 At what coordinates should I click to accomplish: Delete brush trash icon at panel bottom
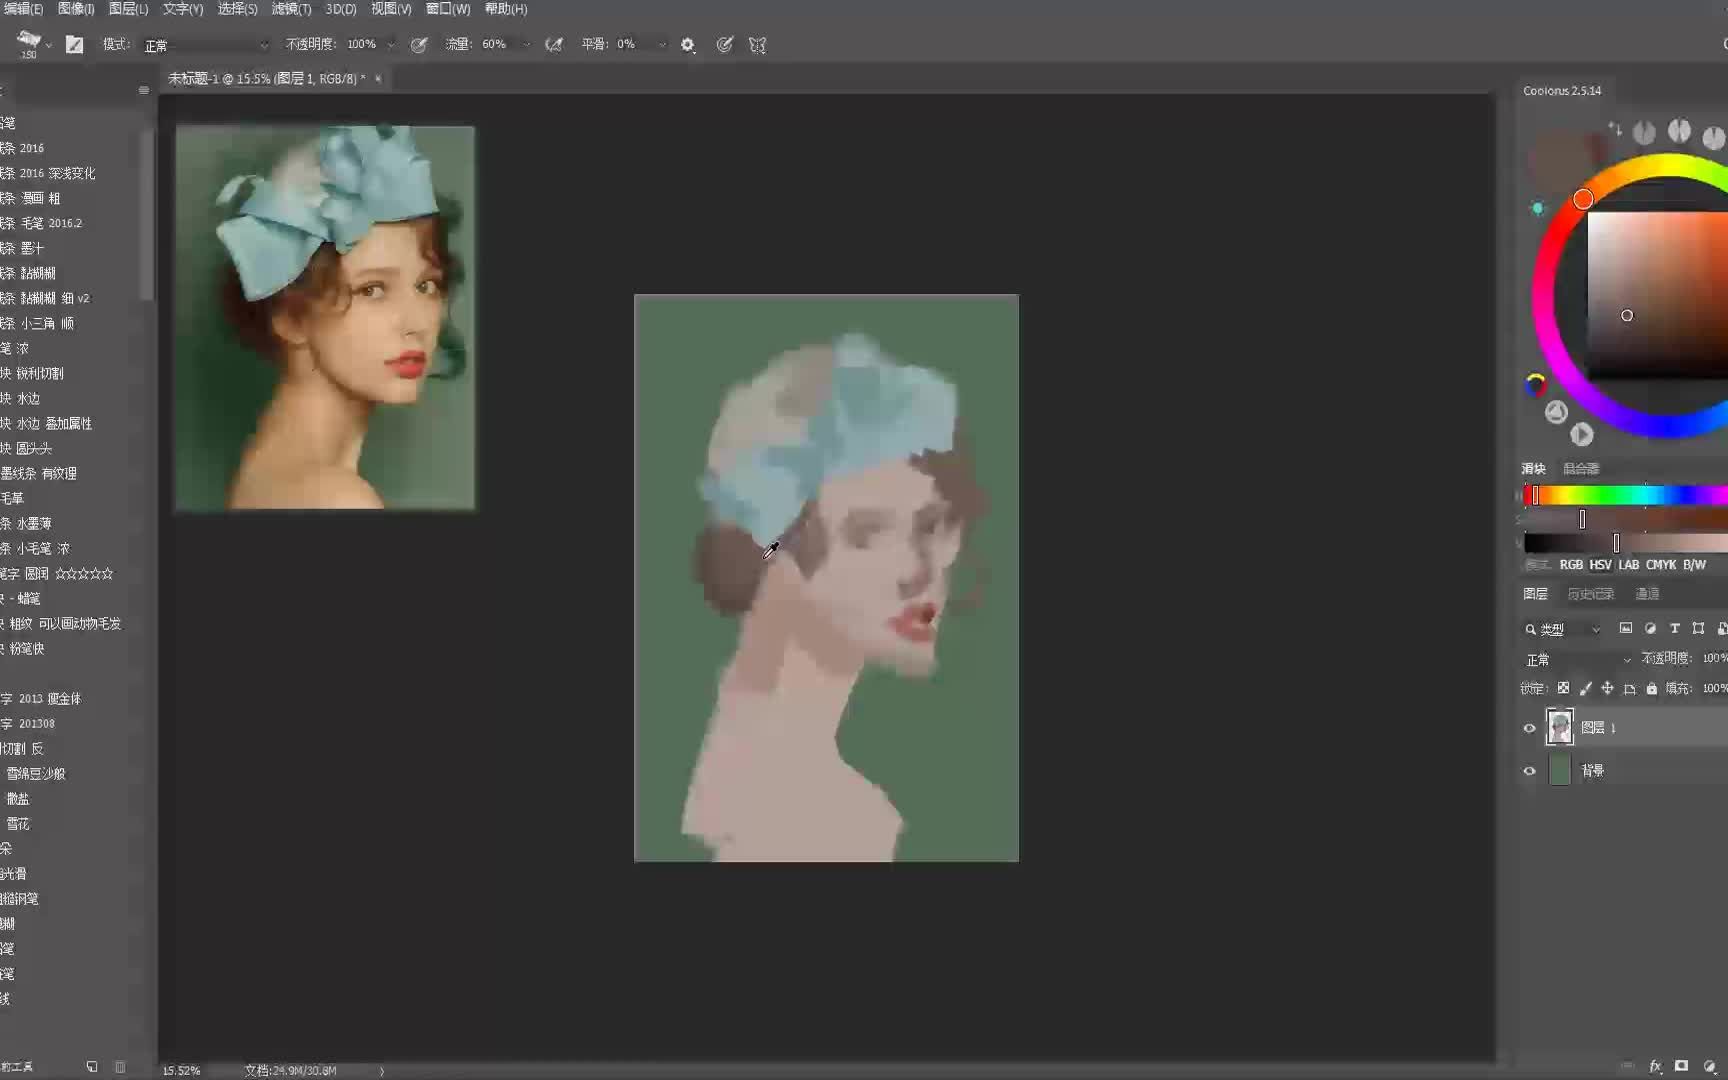tap(120, 1067)
